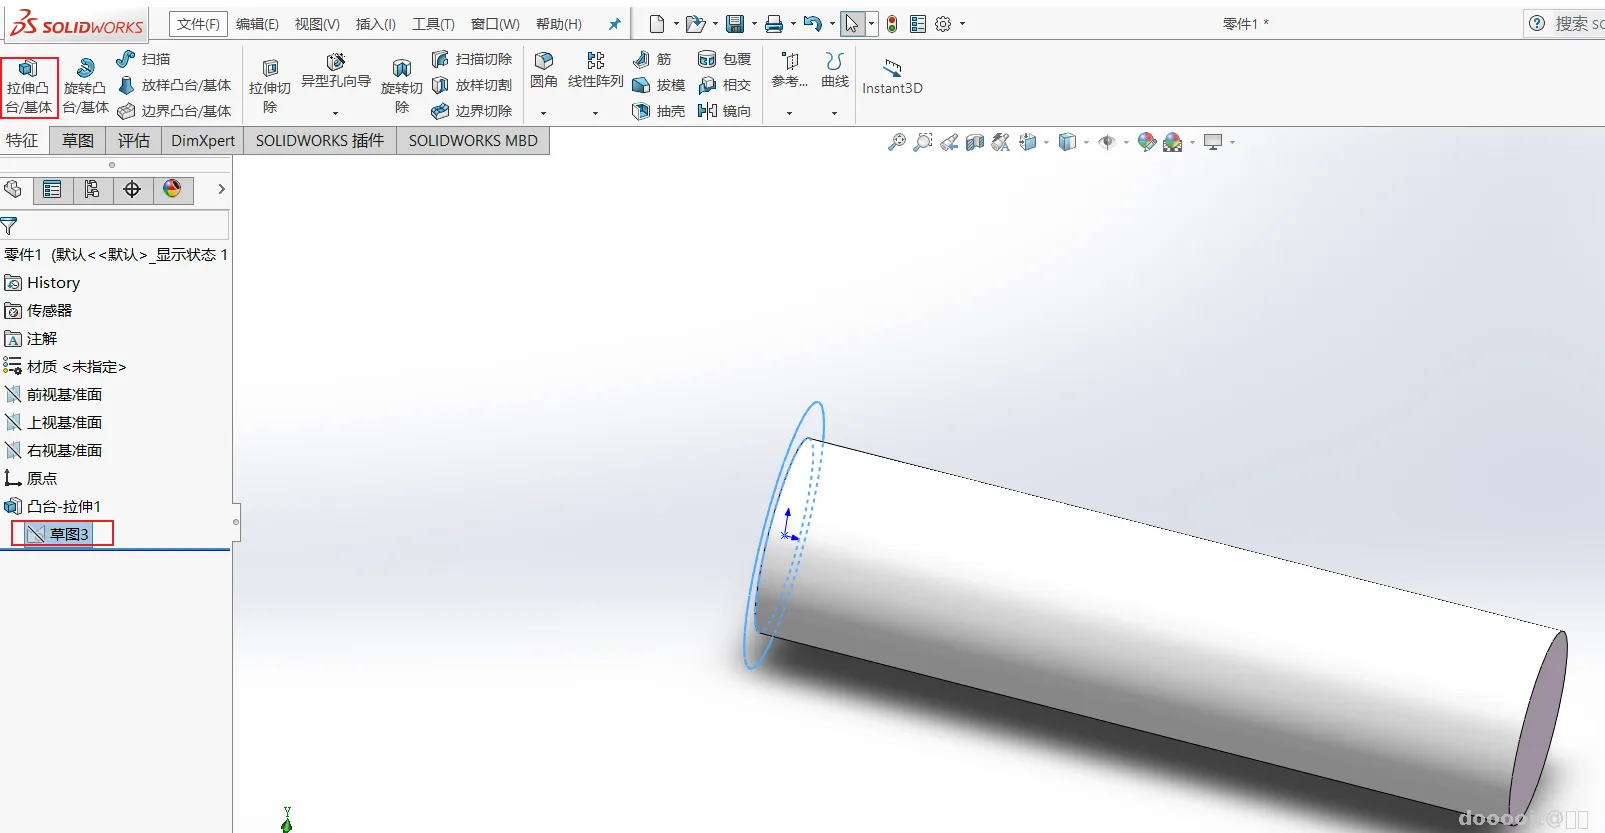The width and height of the screenshot is (1605, 833).
Task: Click the feature tree filter input field
Action: coord(122,226)
